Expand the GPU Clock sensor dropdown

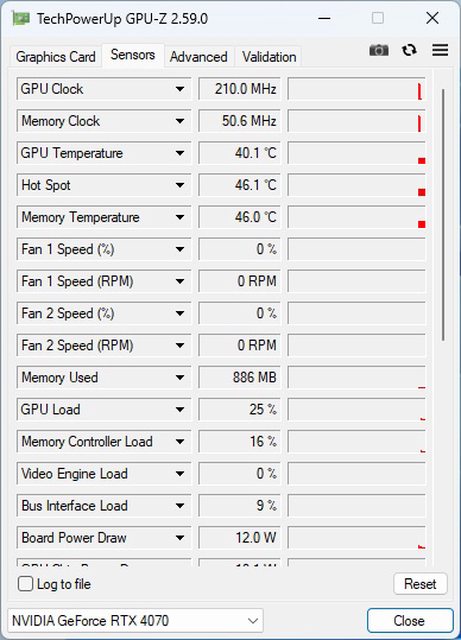[x=180, y=89]
